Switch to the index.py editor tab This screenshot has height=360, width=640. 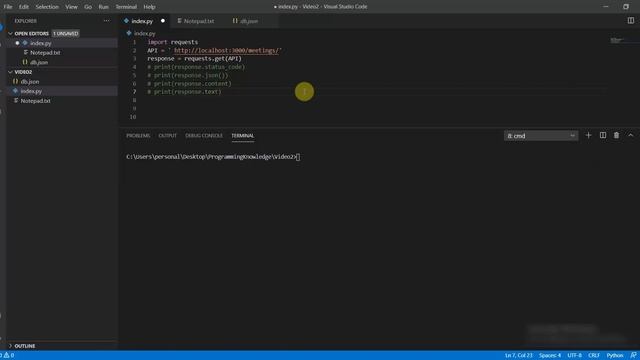142,21
